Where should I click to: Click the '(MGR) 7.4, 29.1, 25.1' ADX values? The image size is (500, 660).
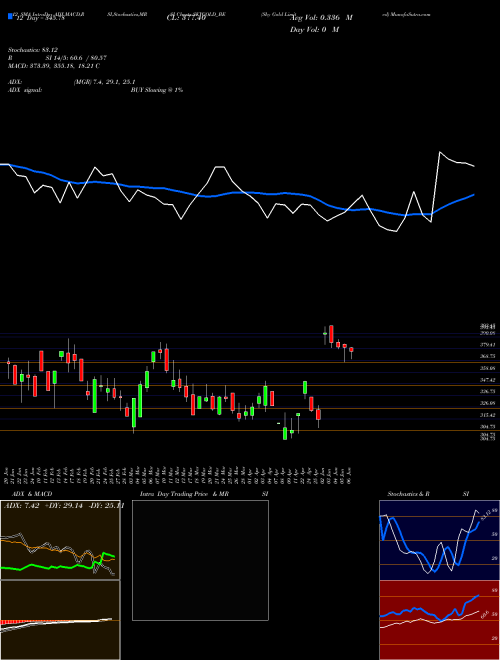click(104, 82)
